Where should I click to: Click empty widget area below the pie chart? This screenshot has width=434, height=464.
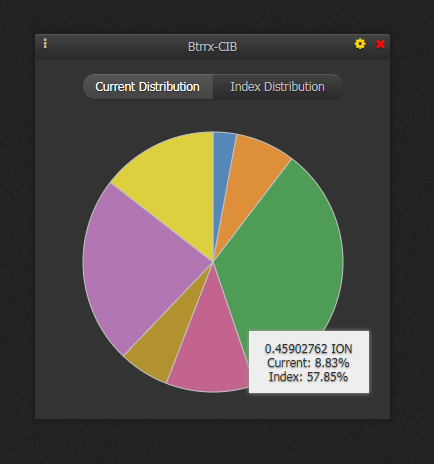coord(213,406)
